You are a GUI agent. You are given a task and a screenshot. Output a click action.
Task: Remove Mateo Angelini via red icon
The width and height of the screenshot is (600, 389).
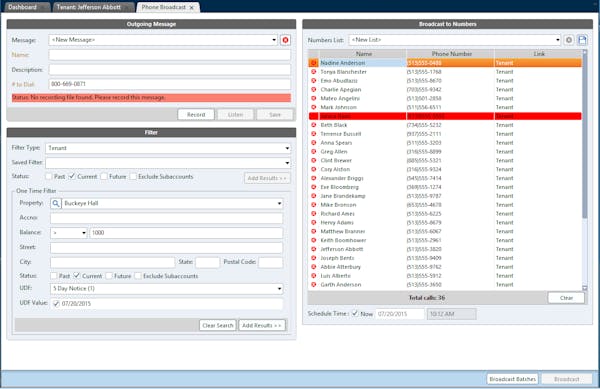(x=314, y=98)
